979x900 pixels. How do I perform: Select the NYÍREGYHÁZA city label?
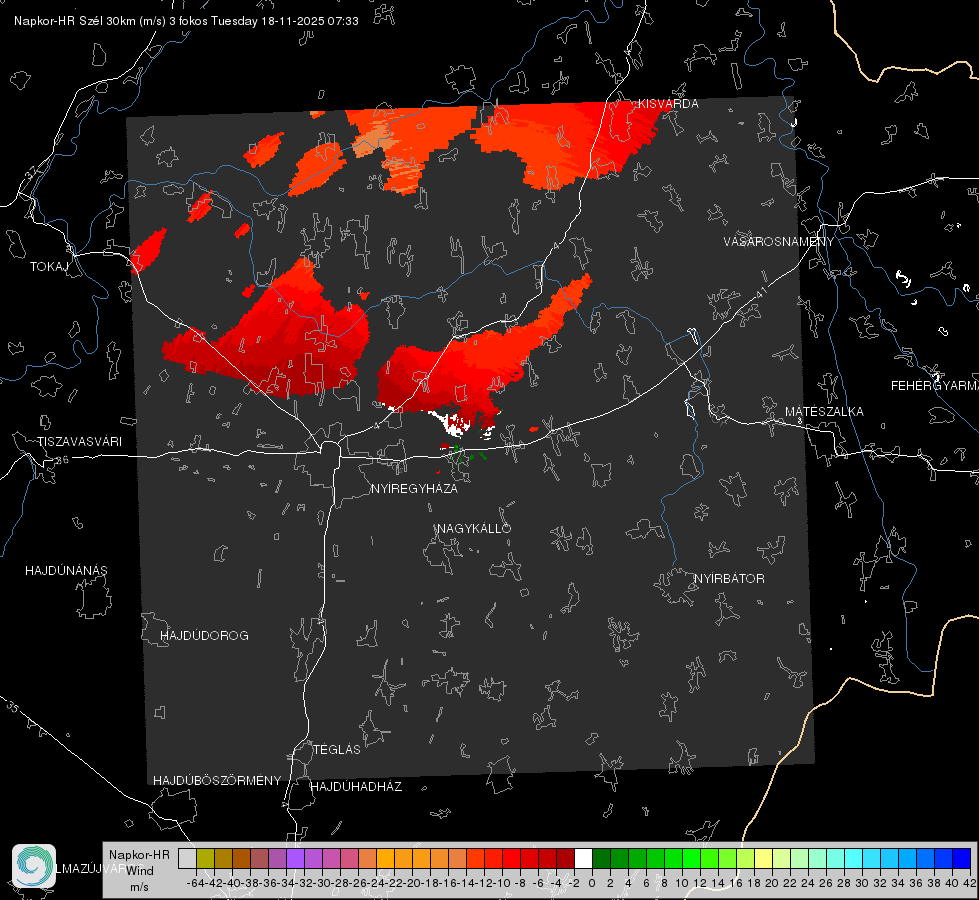click(414, 488)
